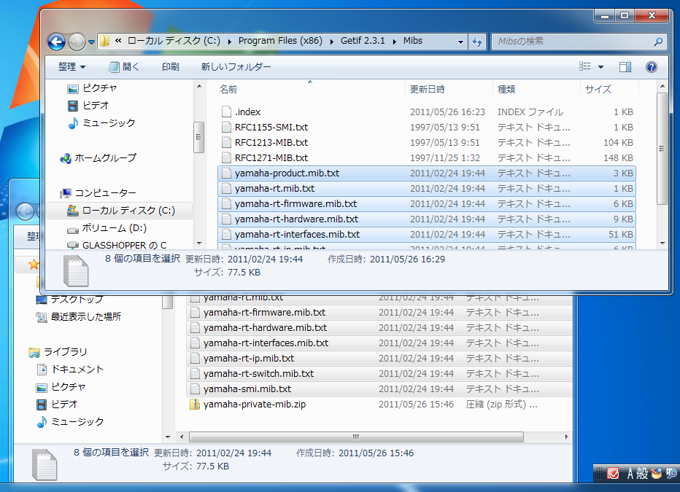
Task: Click the Mibs search field
Action: pyautogui.click(x=572, y=41)
